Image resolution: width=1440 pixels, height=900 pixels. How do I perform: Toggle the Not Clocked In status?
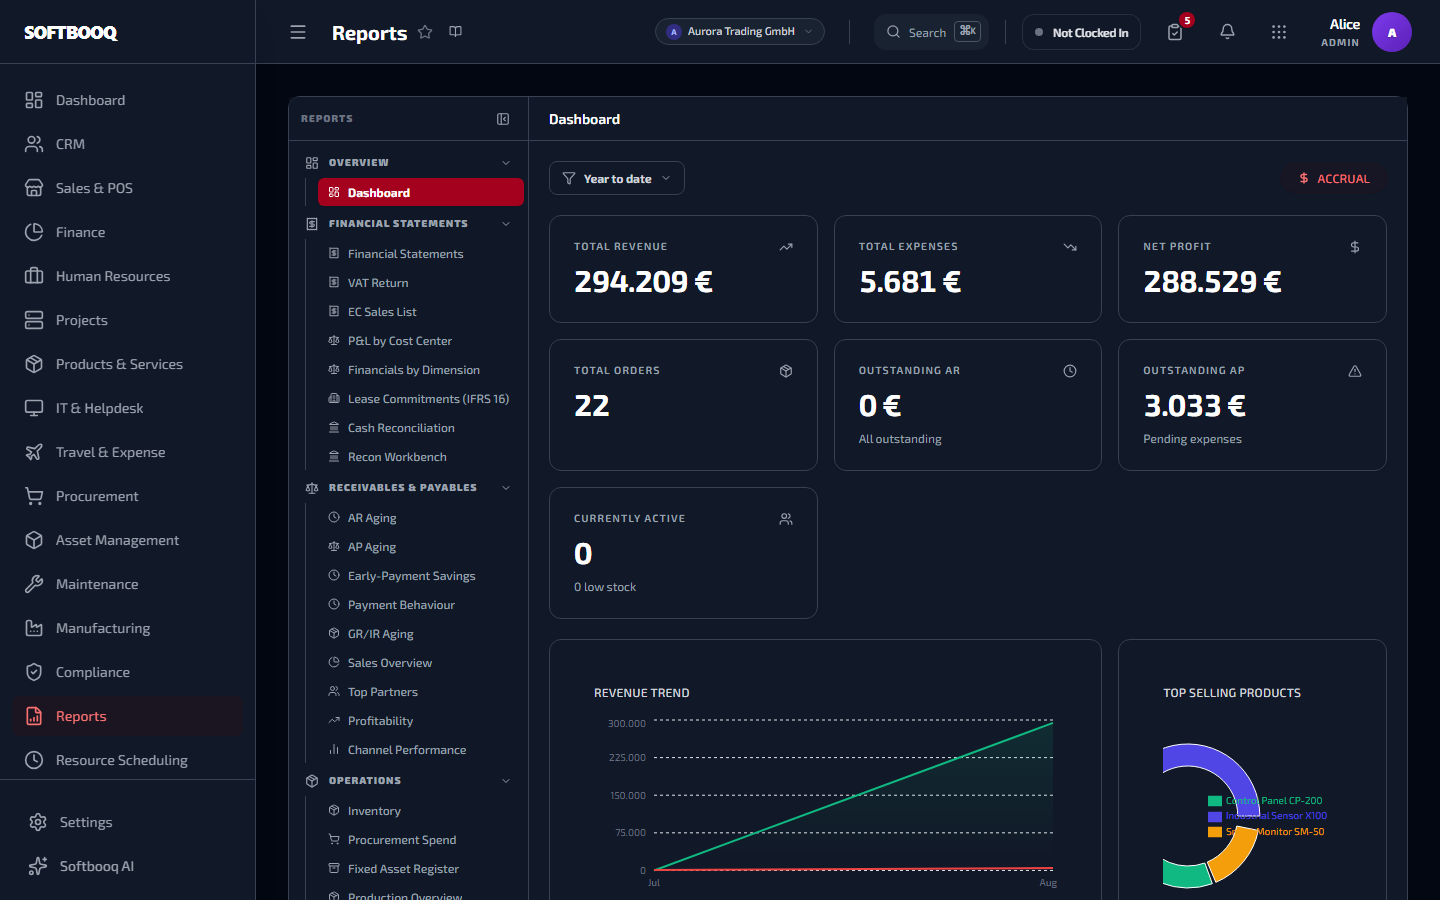pos(1081,32)
